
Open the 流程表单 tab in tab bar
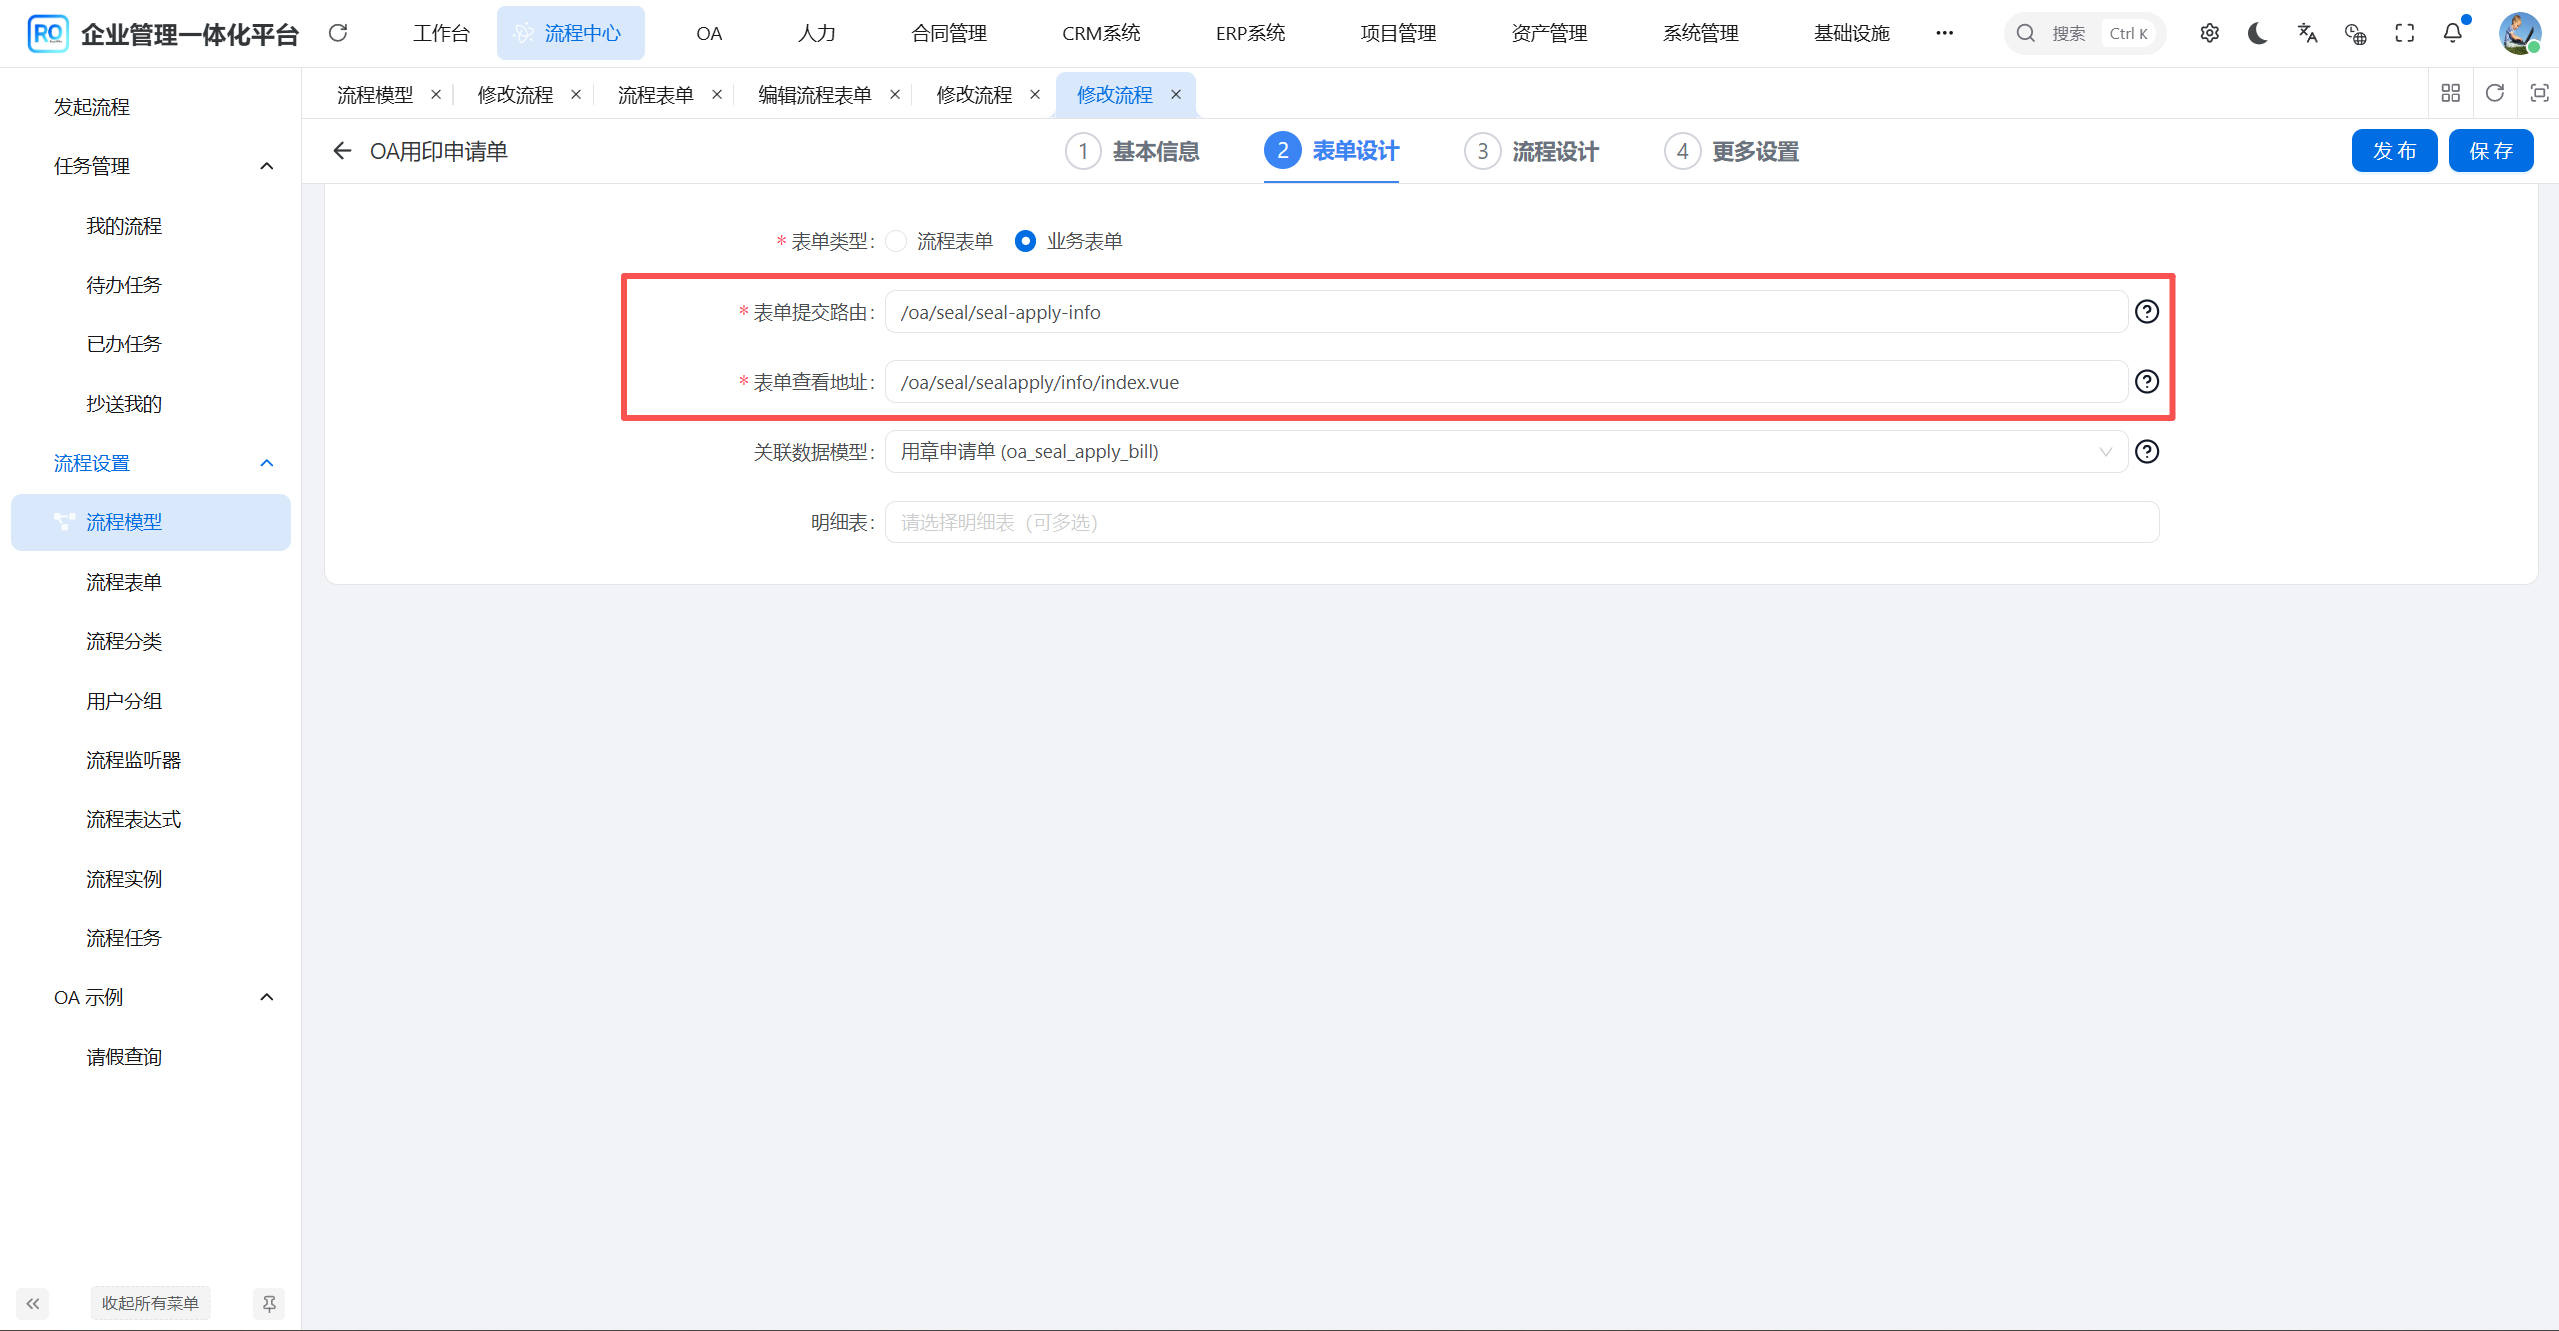coord(655,94)
